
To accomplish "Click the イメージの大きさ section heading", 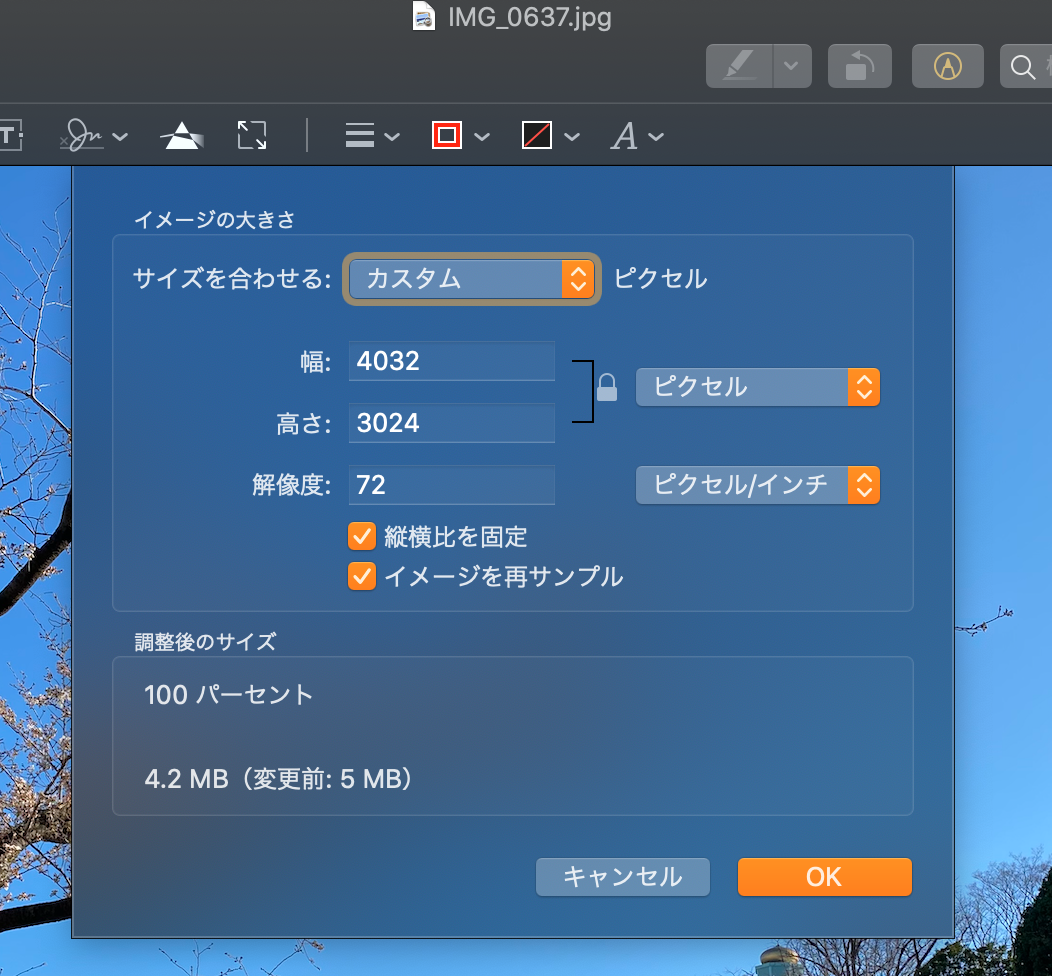I will pyautogui.click(x=215, y=219).
